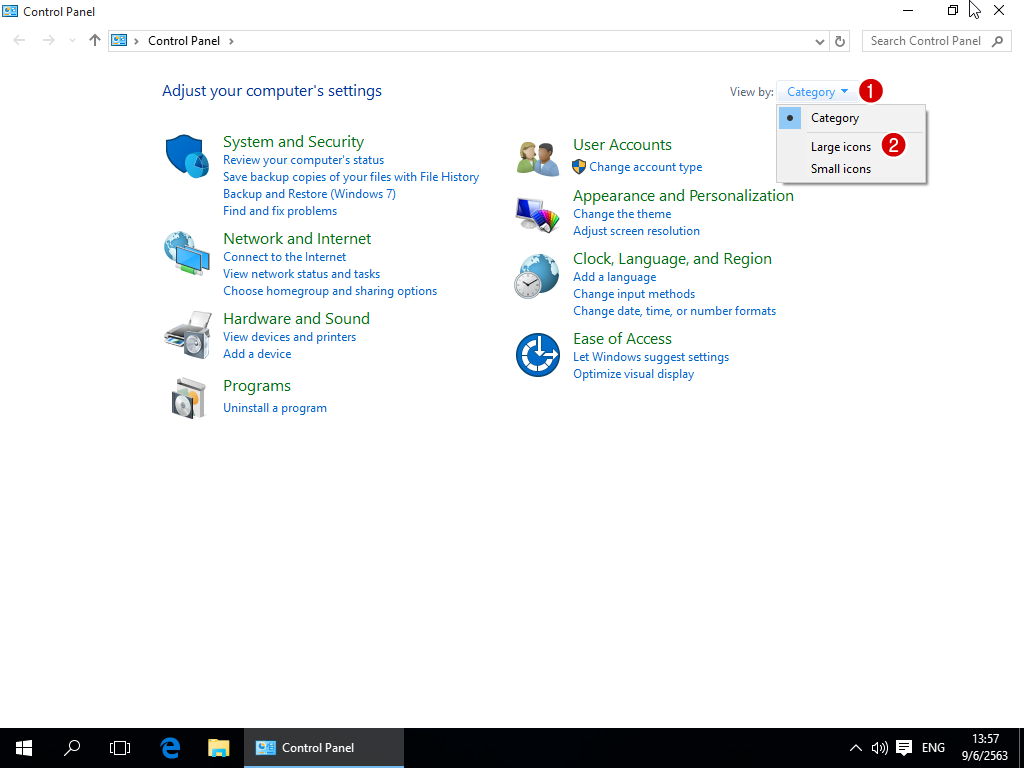
Task: Refresh the Control Panel view
Action: coord(840,41)
